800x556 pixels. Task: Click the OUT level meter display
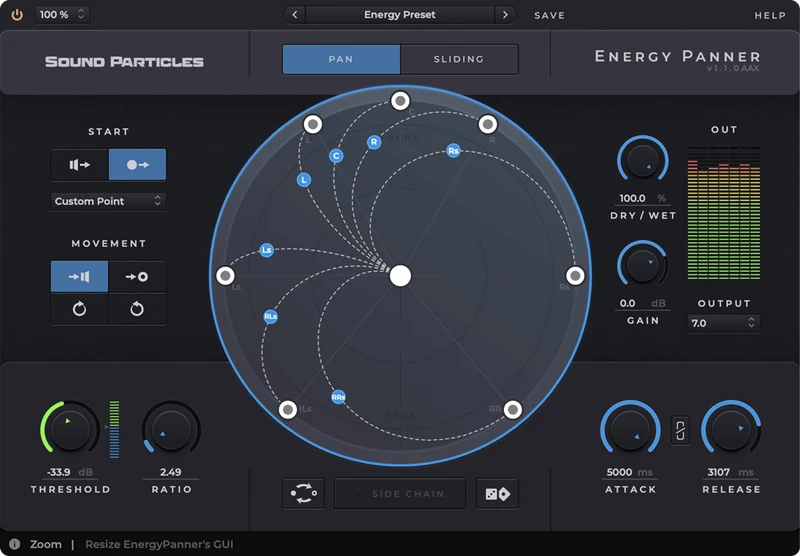coord(723,213)
